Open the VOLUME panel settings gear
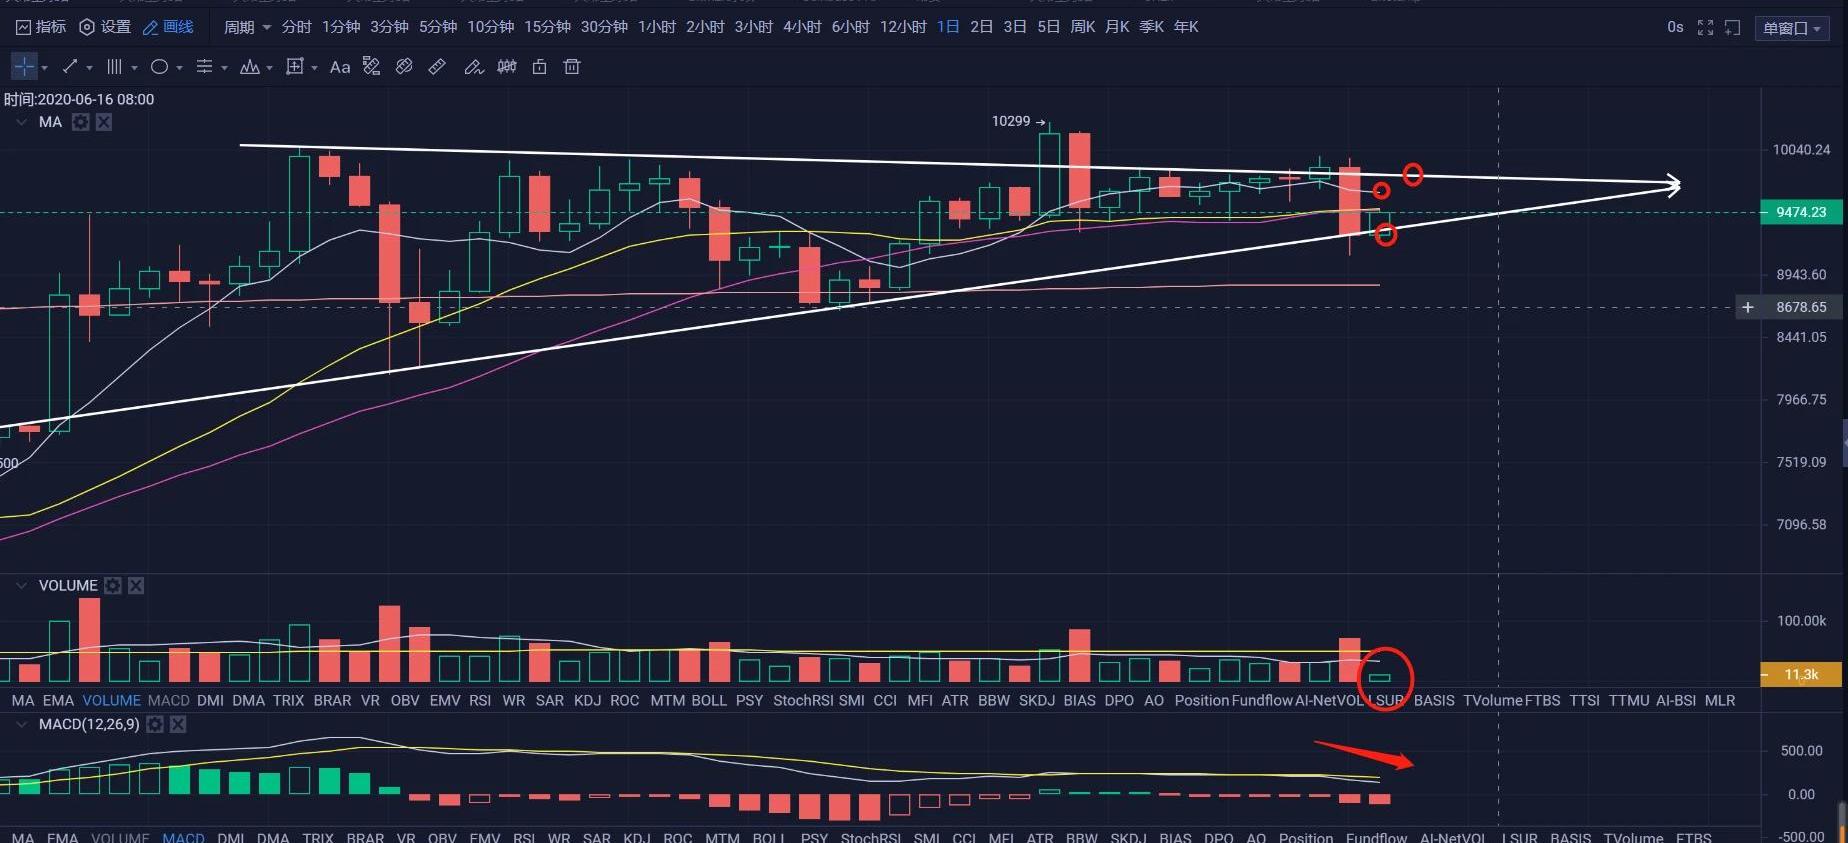 coord(113,585)
